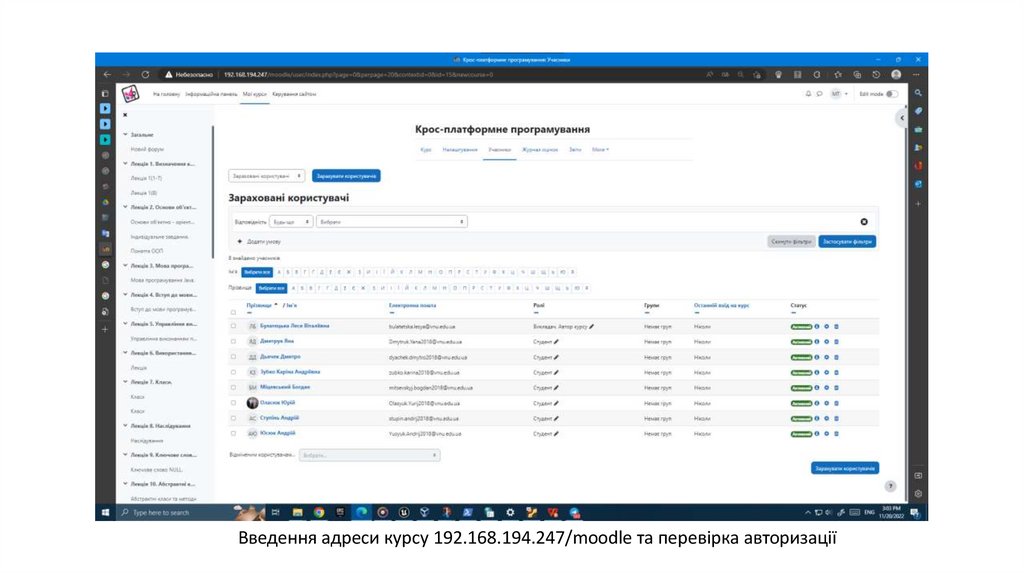Click Скинути фільтри button
Viewport: 1024px width, 574px height.
click(791, 242)
